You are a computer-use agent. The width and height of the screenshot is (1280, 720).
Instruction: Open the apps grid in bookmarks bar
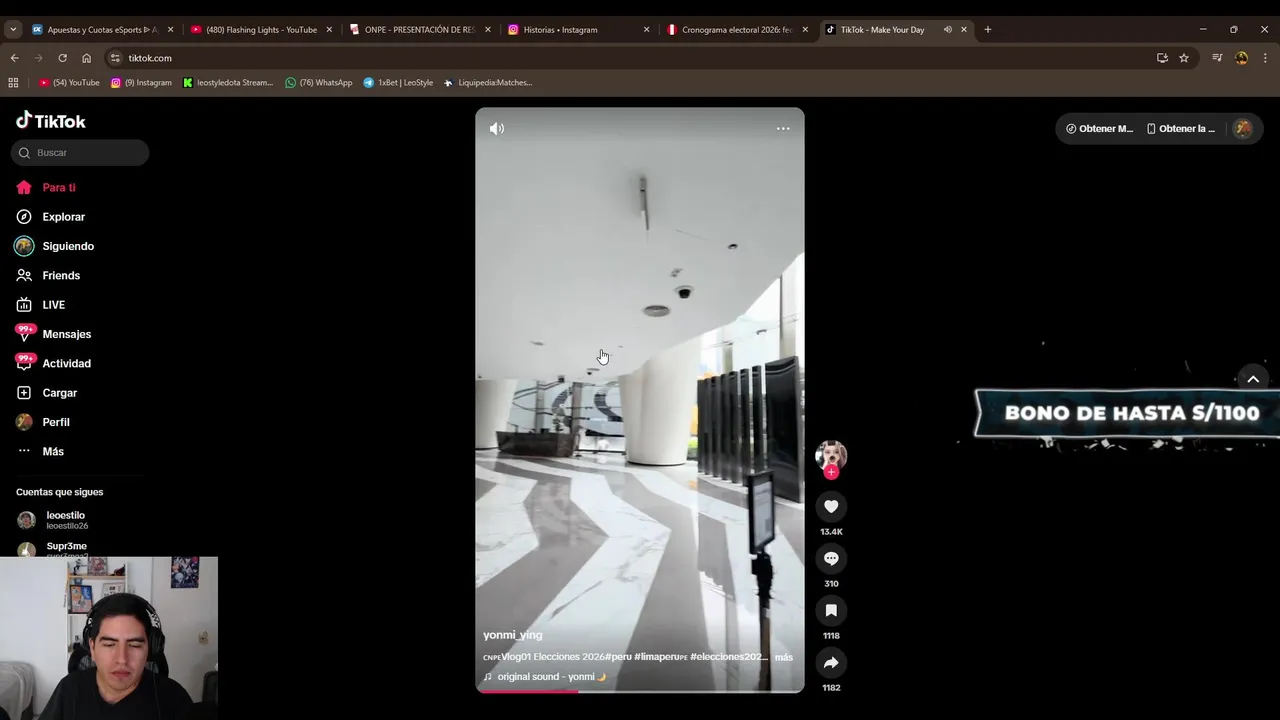pos(13,83)
